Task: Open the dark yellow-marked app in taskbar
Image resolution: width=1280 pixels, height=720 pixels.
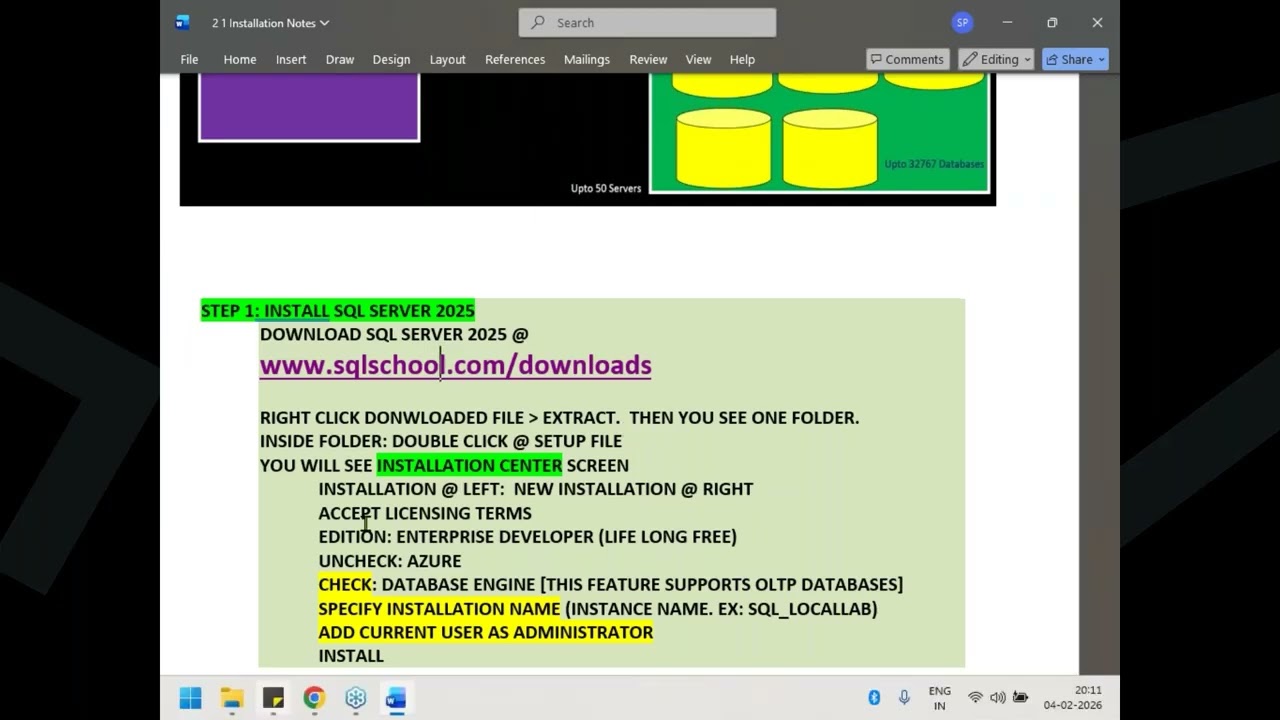Action: tap(273, 698)
